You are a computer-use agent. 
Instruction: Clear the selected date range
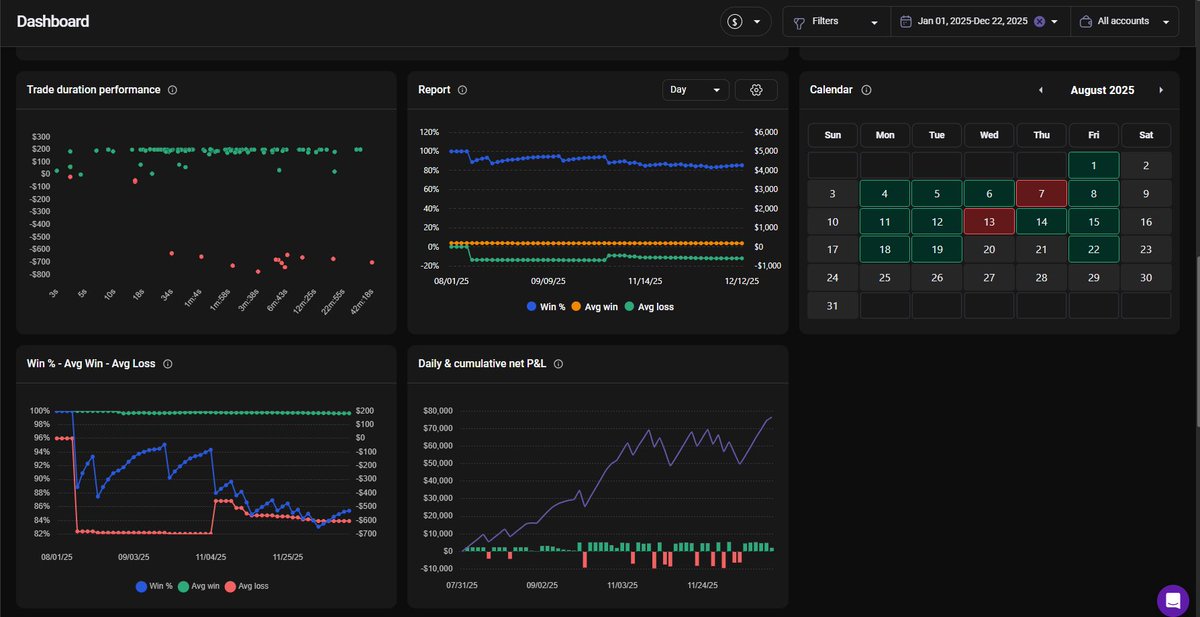tap(1039, 21)
